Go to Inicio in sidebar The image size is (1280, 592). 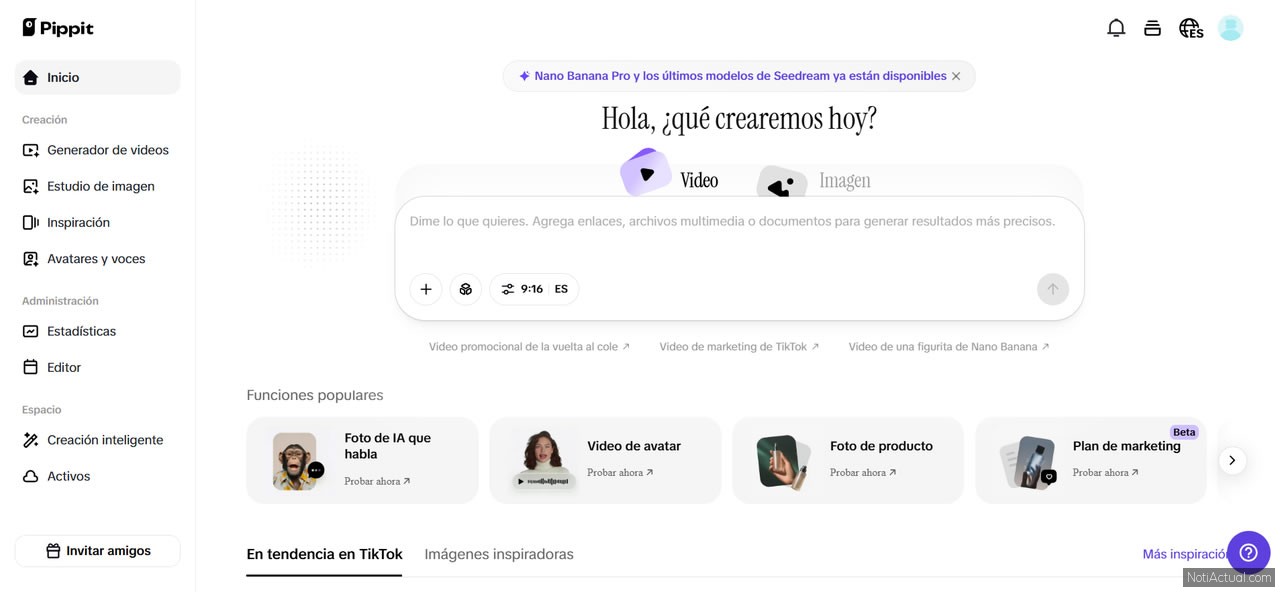[x=97, y=77]
